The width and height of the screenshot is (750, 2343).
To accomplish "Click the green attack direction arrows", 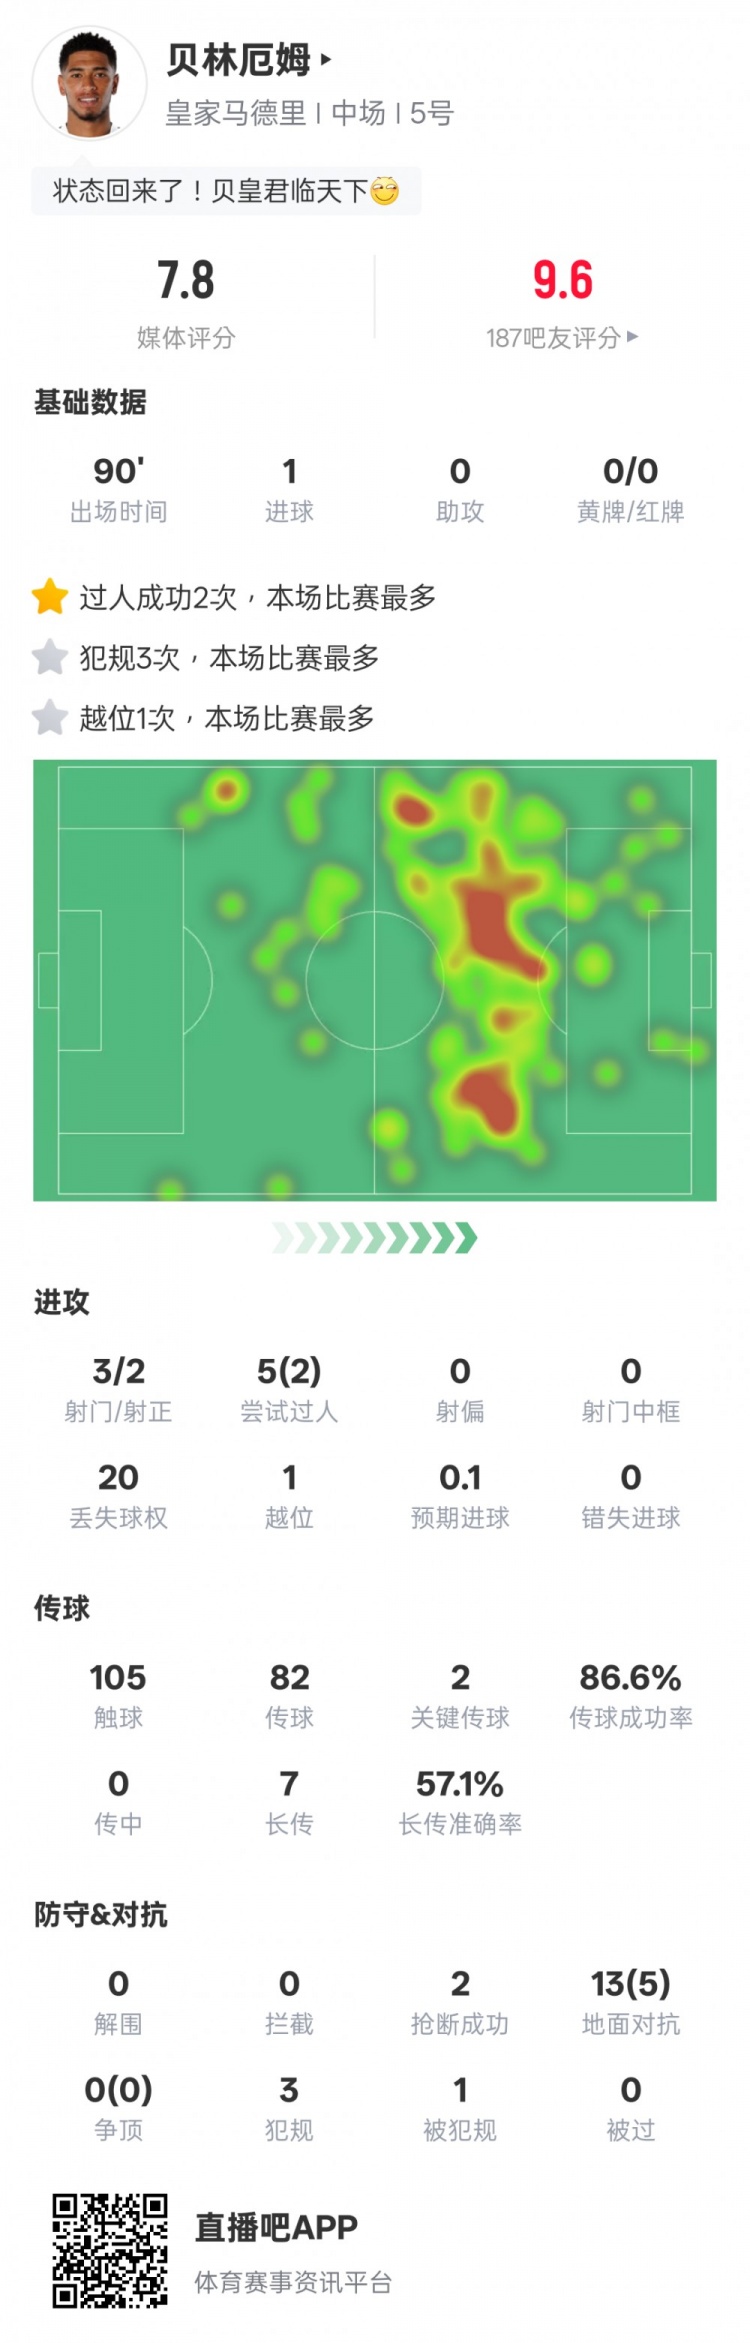I will [x=375, y=1238].
